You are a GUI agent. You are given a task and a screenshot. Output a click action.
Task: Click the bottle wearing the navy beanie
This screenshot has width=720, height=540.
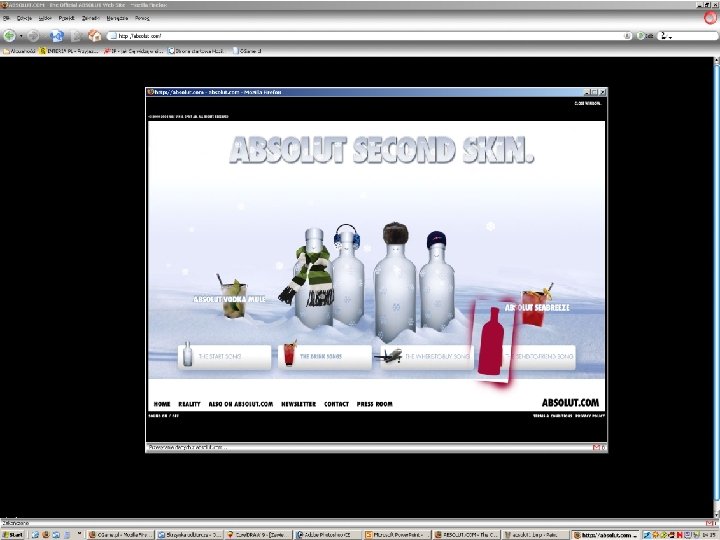pos(437,281)
